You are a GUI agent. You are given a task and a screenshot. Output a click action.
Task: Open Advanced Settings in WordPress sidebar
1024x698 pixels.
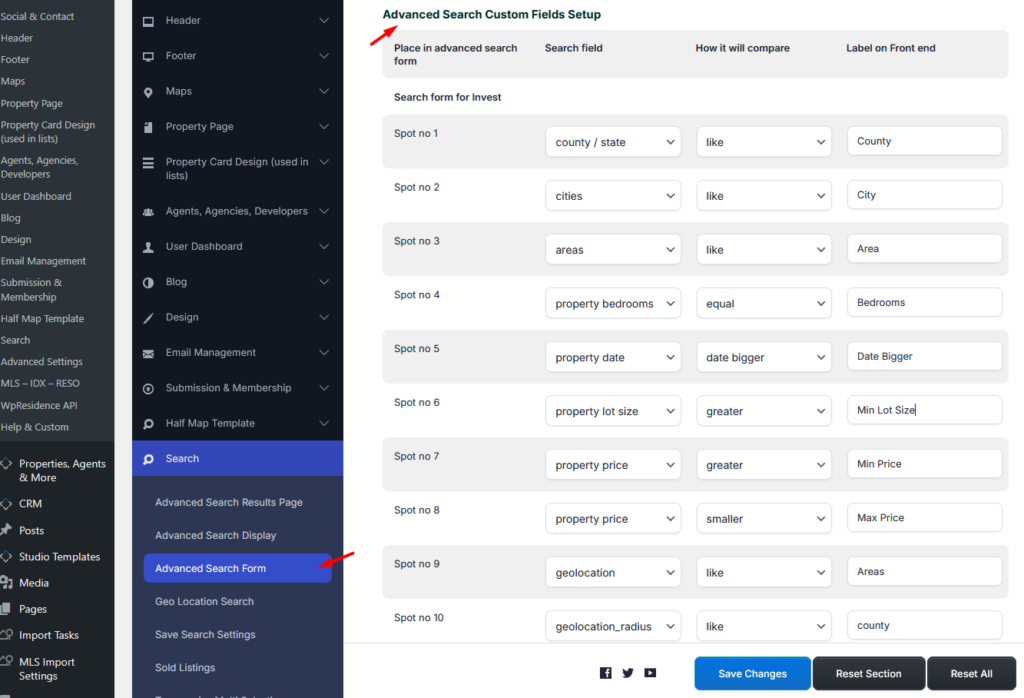click(x=42, y=362)
